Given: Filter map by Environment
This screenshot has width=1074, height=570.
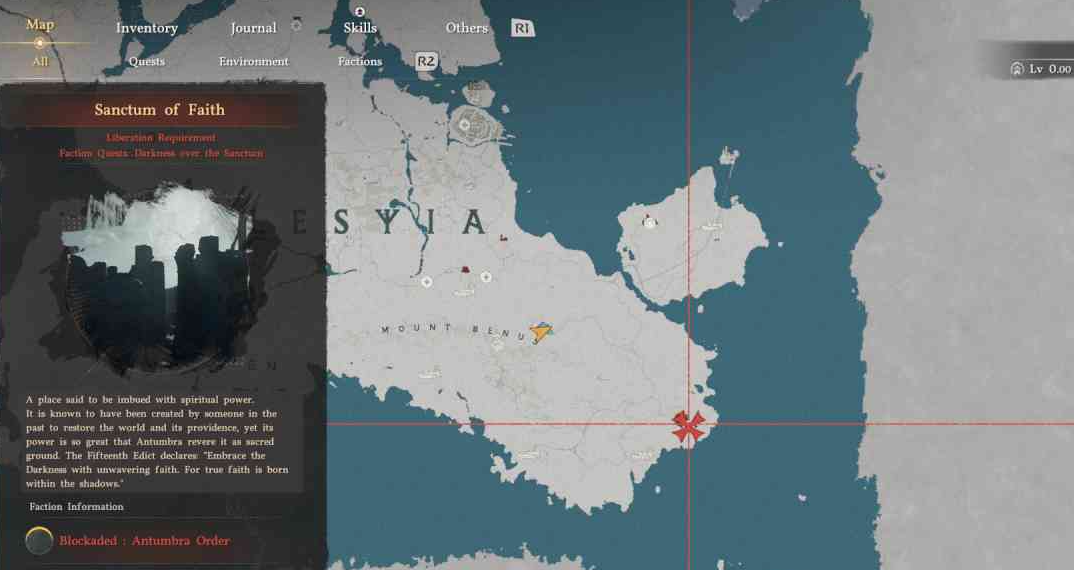Looking at the screenshot, I should tap(253, 62).
